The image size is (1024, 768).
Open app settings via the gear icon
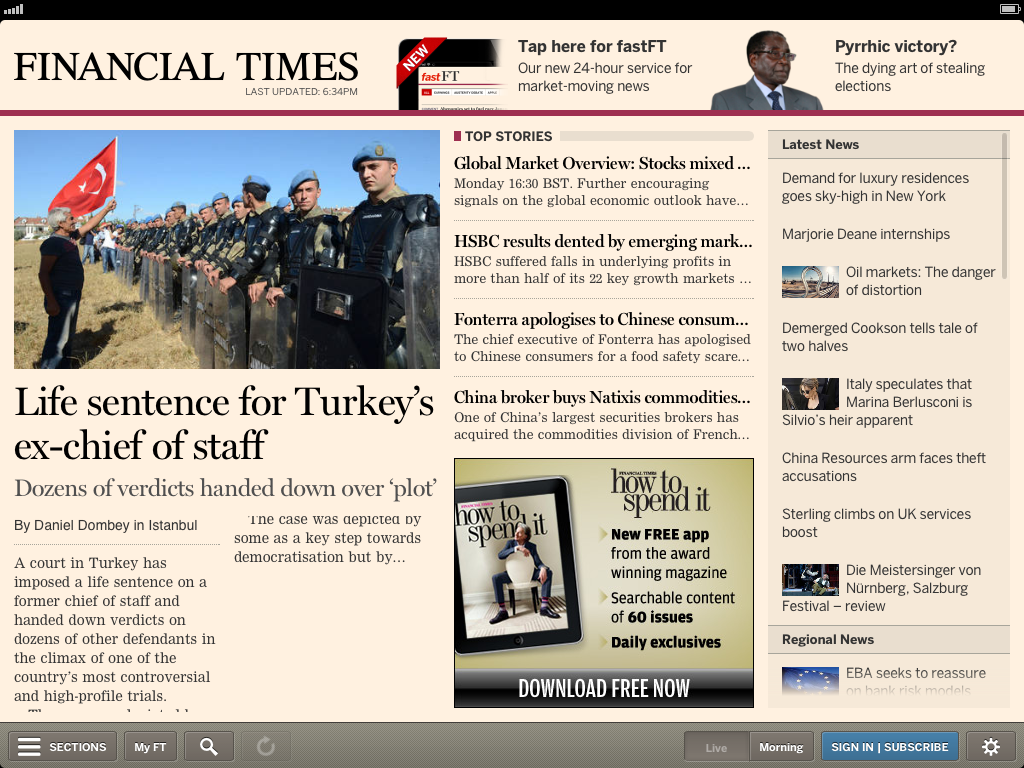(989, 746)
